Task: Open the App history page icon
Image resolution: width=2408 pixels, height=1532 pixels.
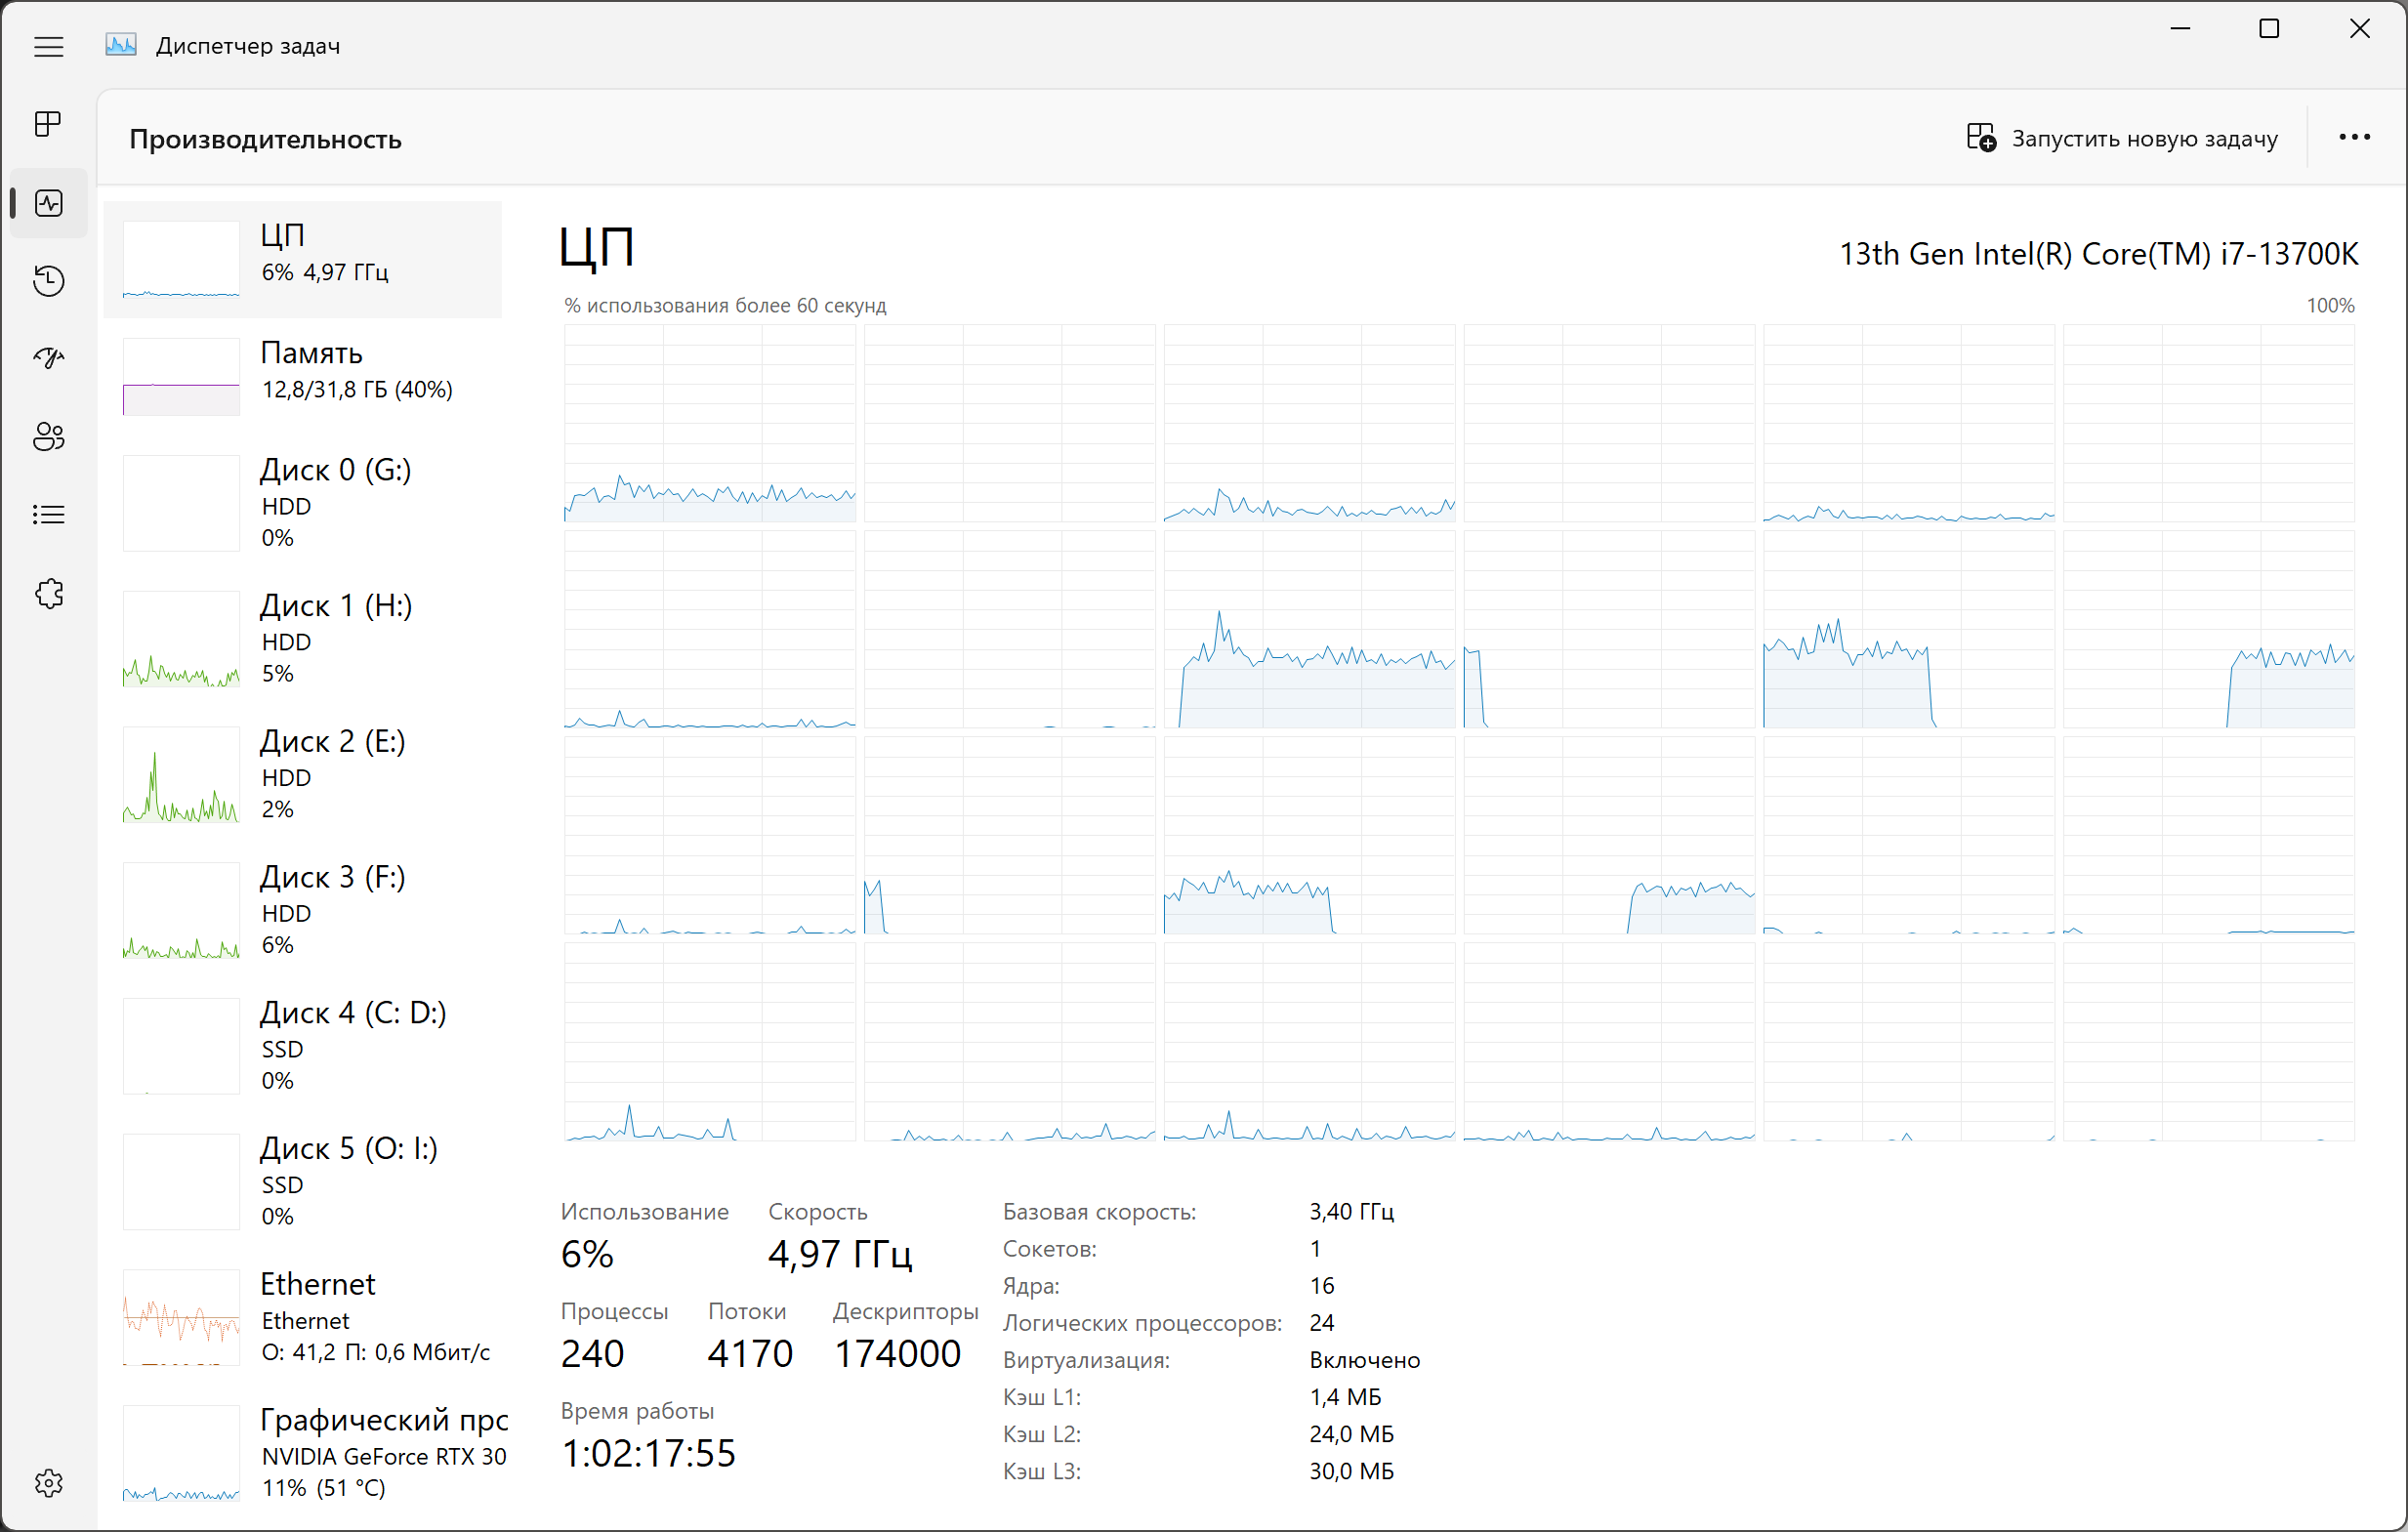Action: [48, 281]
